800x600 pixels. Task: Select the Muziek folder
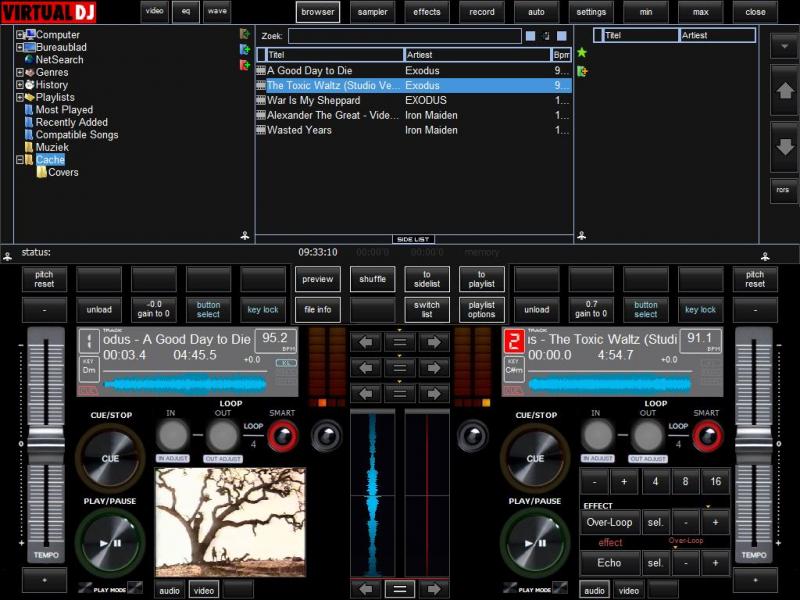(x=47, y=147)
